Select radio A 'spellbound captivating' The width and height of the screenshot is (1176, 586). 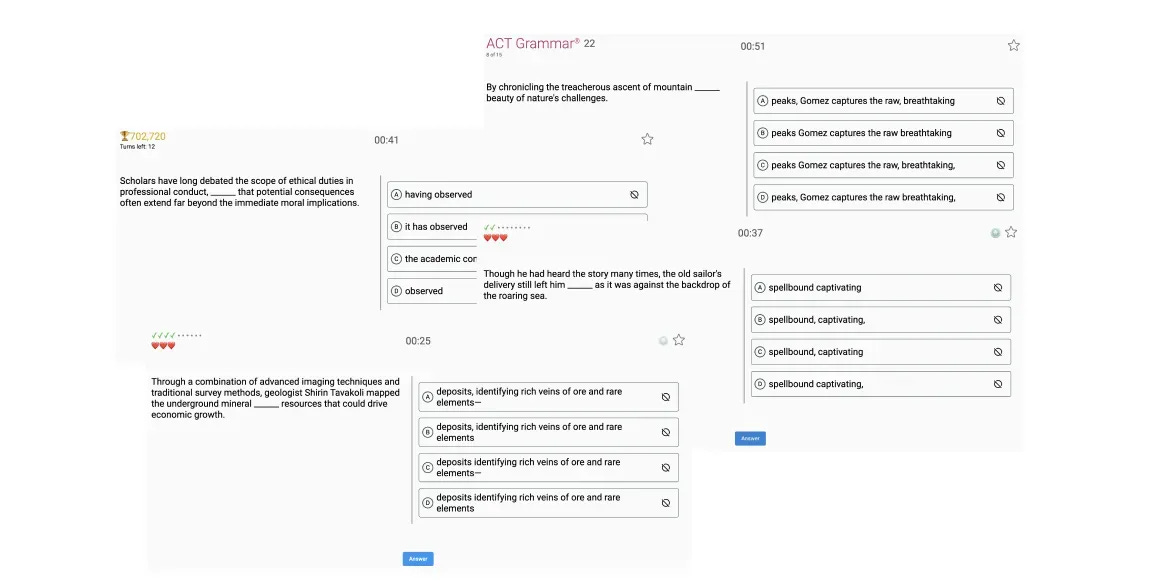click(x=760, y=287)
